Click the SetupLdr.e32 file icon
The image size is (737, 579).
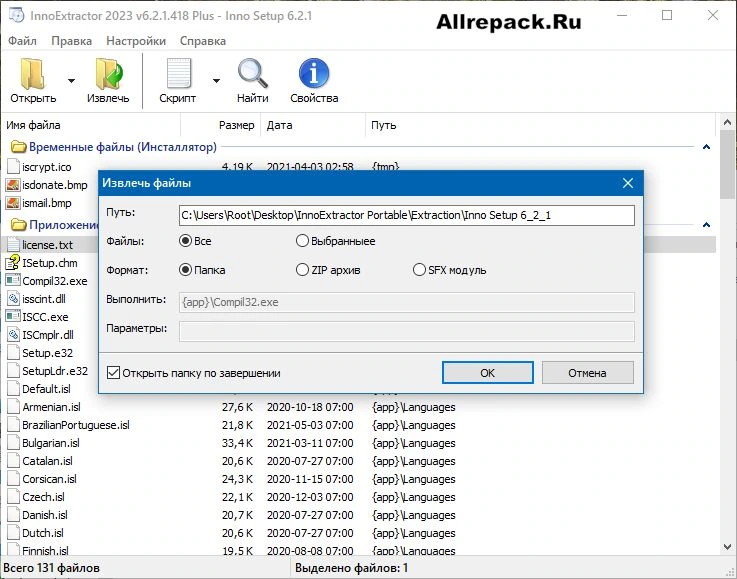[13, 370]
